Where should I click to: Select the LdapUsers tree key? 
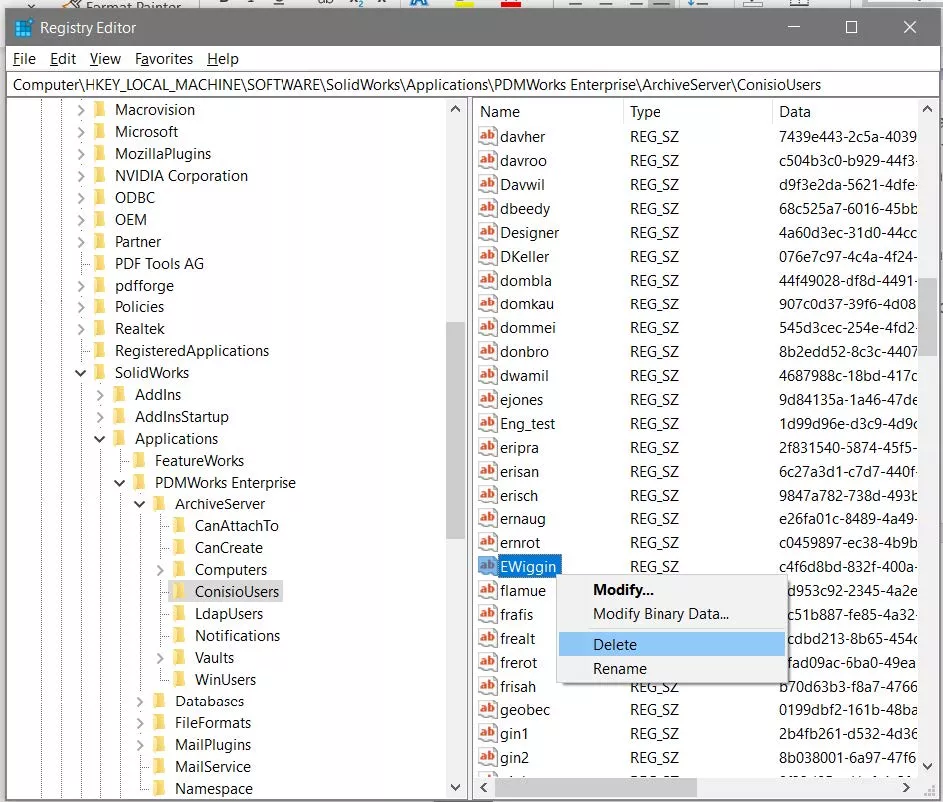pos(229,614)
